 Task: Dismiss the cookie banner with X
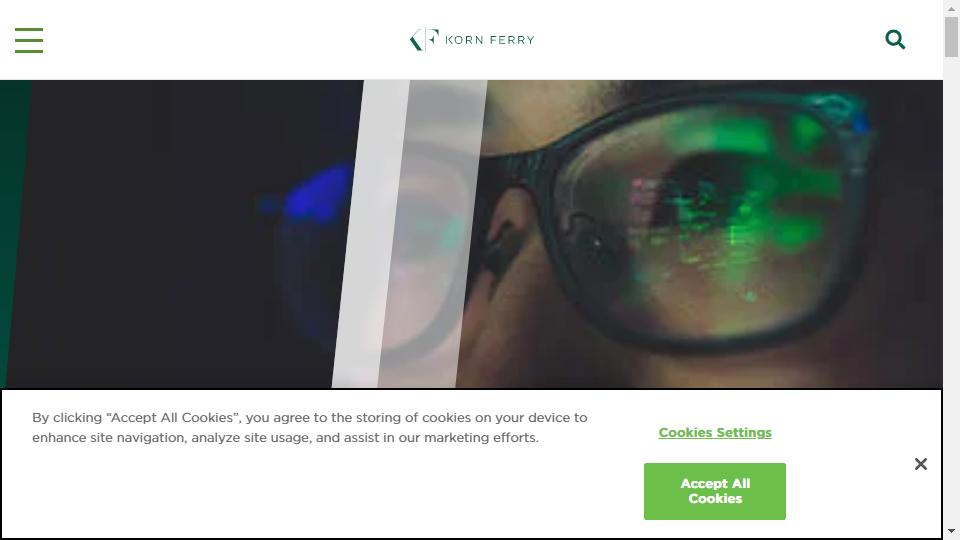pos(921,464)
